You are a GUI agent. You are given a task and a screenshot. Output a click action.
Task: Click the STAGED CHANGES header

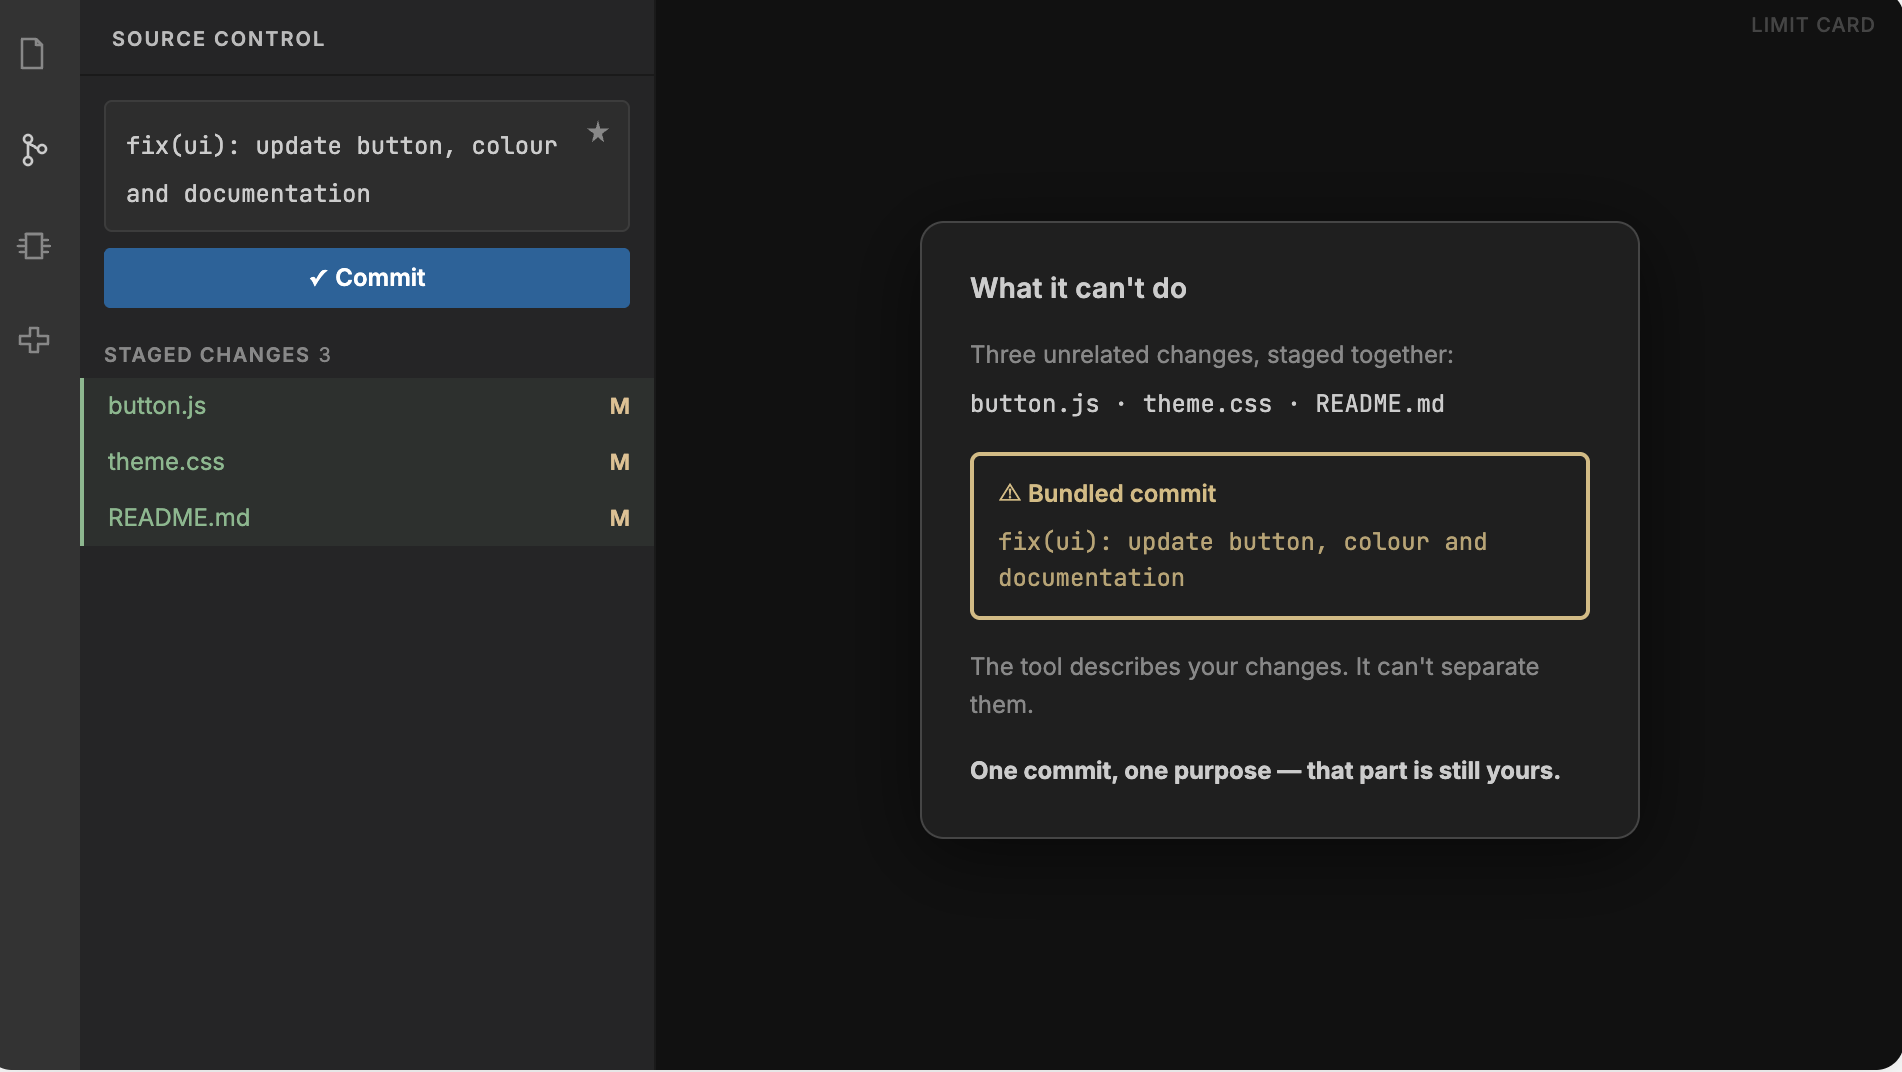[x=217, y=355]
